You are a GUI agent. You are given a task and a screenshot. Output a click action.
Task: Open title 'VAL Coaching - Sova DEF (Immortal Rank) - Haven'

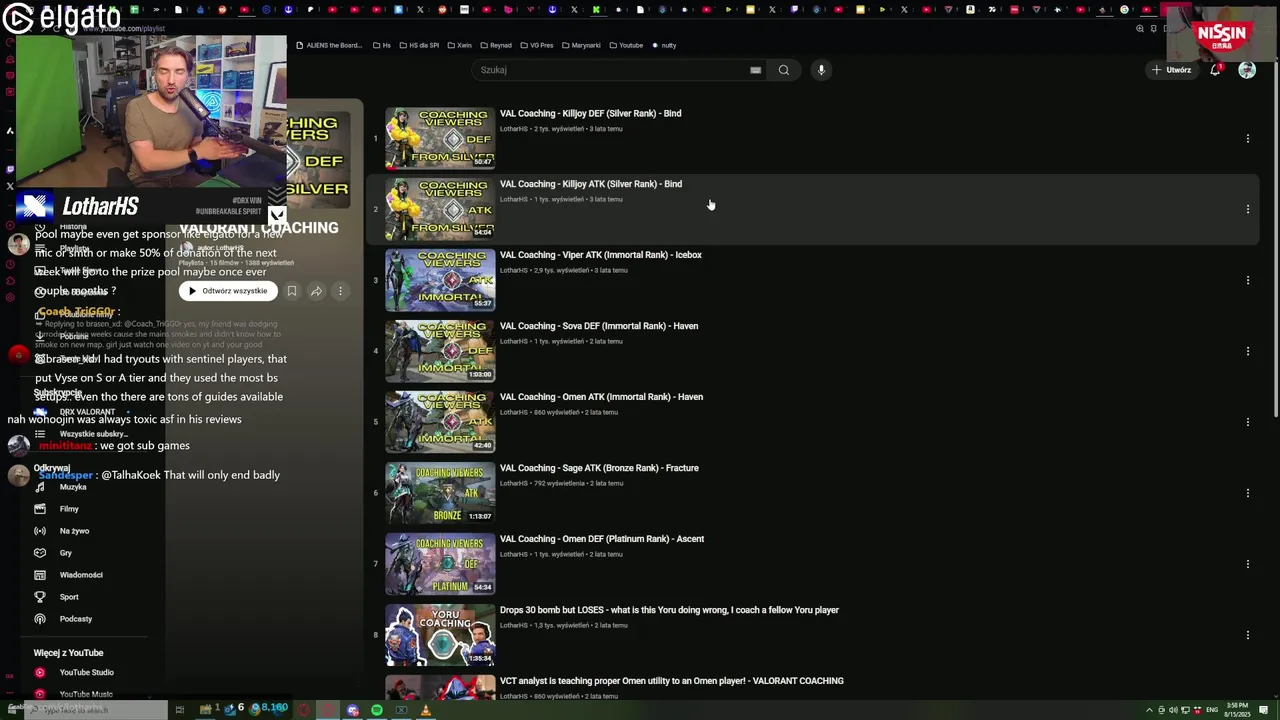point(599,326)
